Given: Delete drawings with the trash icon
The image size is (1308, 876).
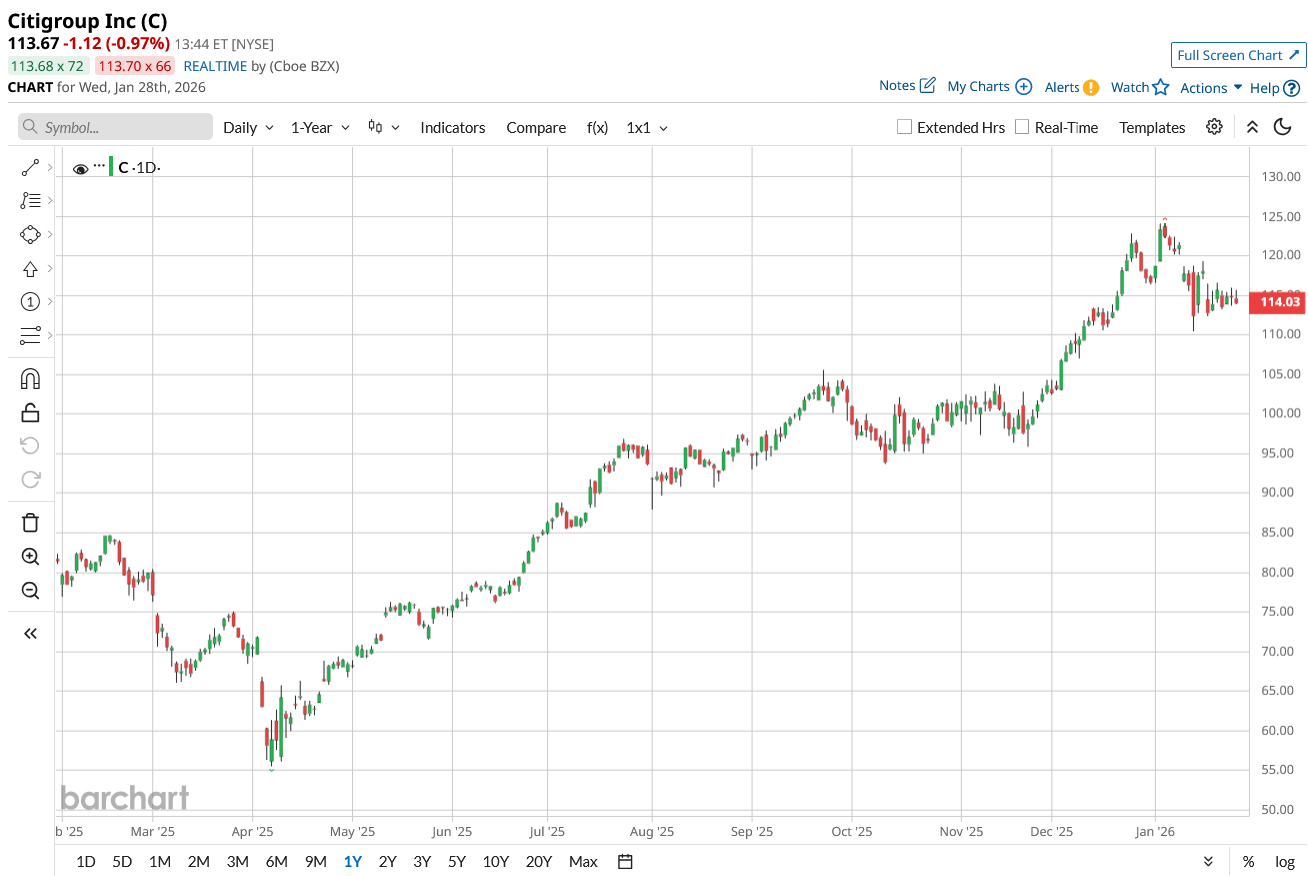Looking at the screenshot, I should tap(30, 522).
